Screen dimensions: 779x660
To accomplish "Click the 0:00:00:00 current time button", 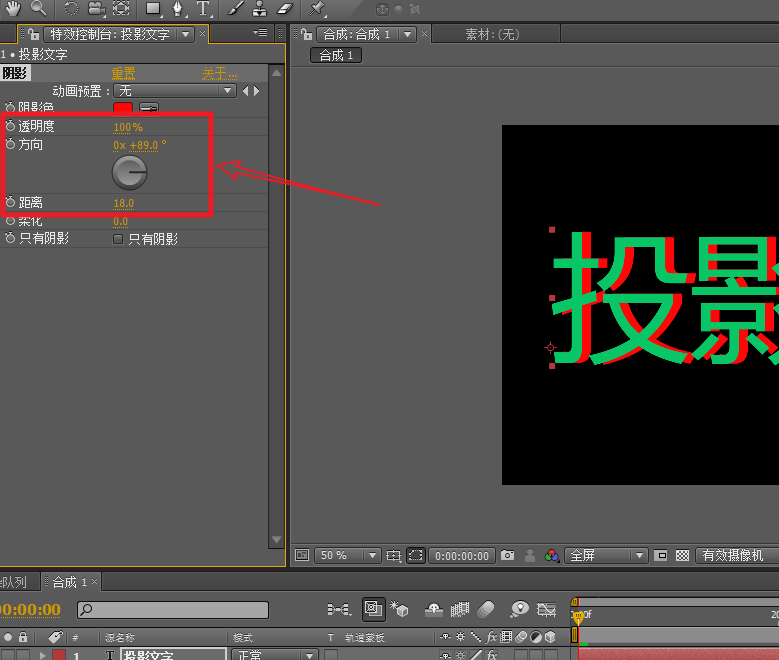I will 462,555.
